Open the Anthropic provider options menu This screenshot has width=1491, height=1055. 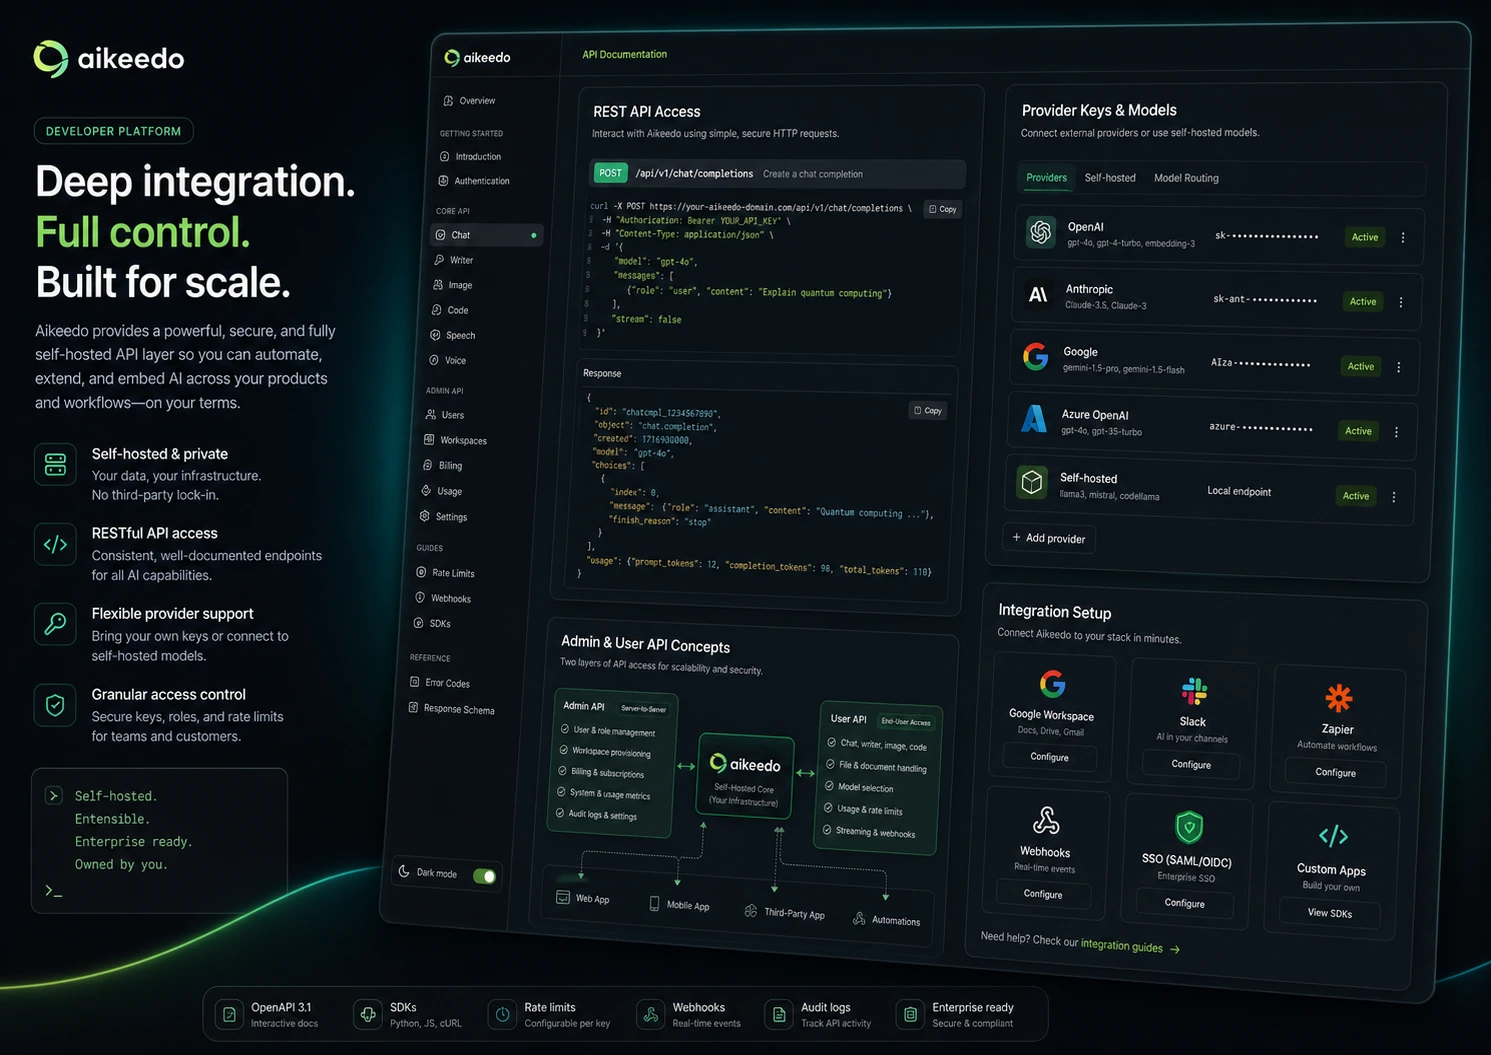[1401, 302]
